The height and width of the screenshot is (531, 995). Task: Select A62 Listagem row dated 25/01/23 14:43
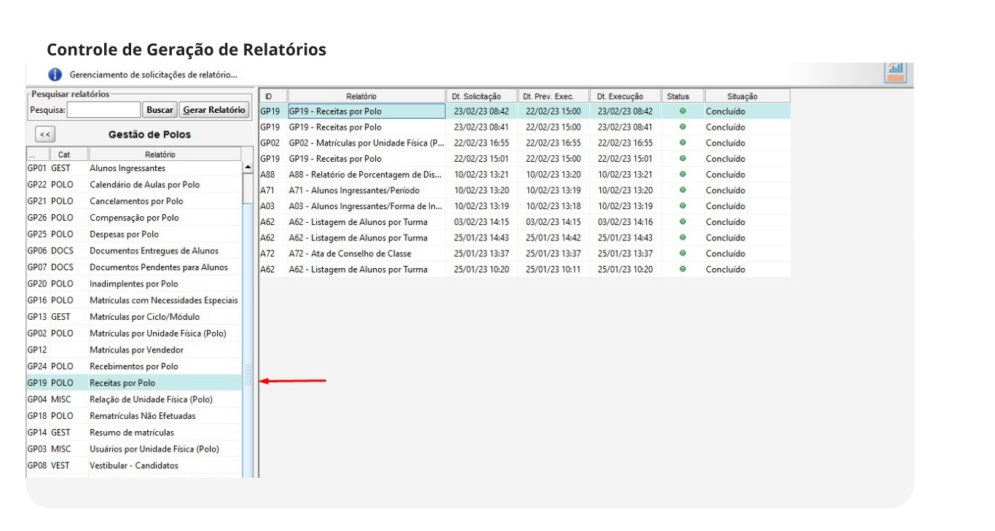pos(525,238)
